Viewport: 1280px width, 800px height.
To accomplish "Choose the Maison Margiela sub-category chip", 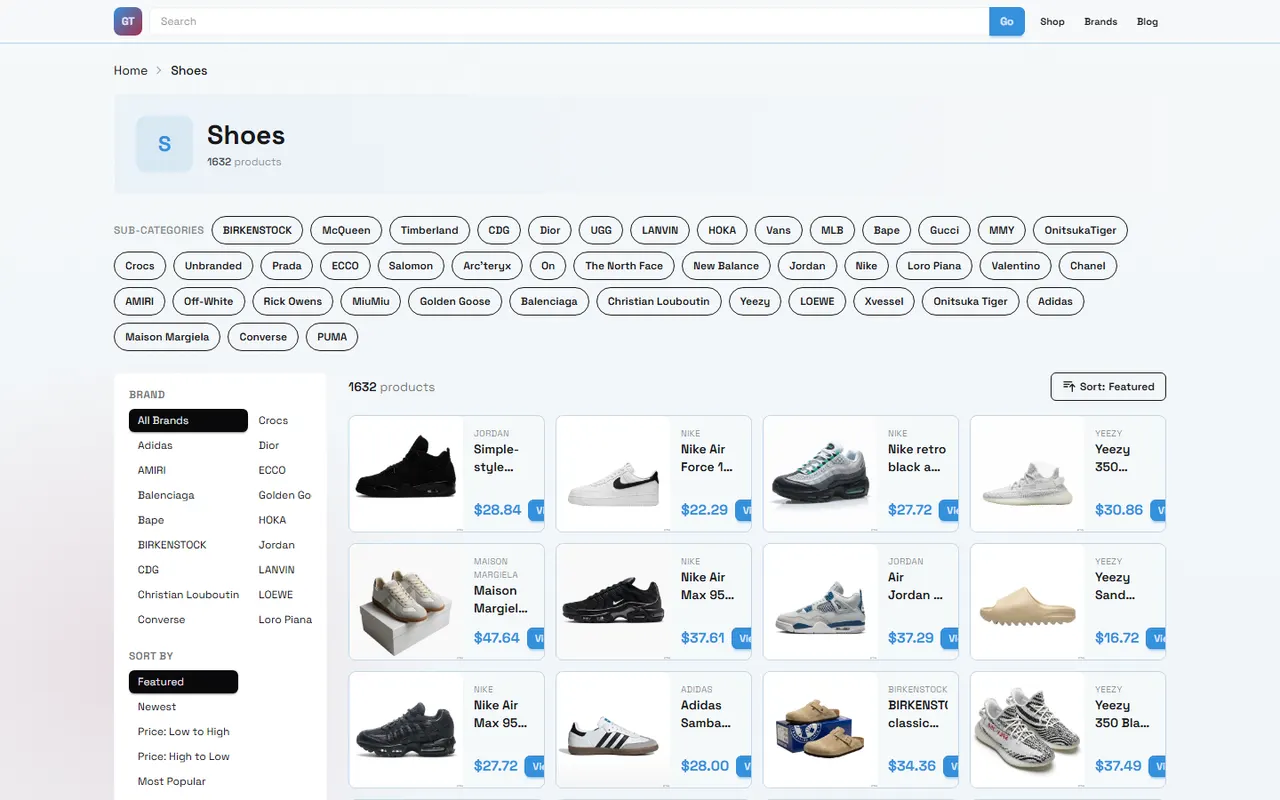I will click(x=167, y=337).
